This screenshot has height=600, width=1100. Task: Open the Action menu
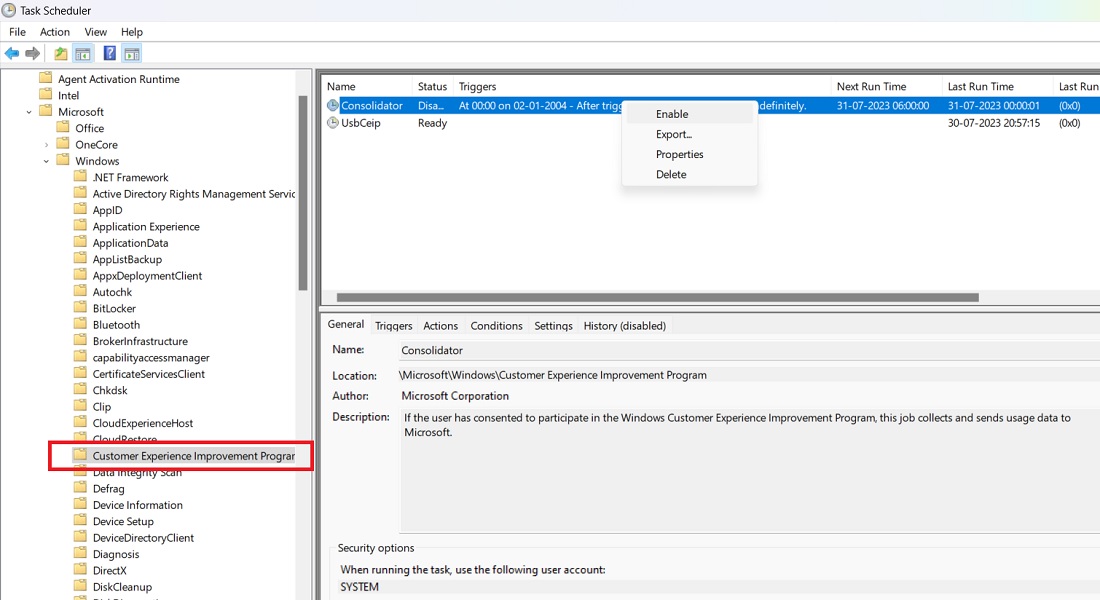[x=54, y=31]
